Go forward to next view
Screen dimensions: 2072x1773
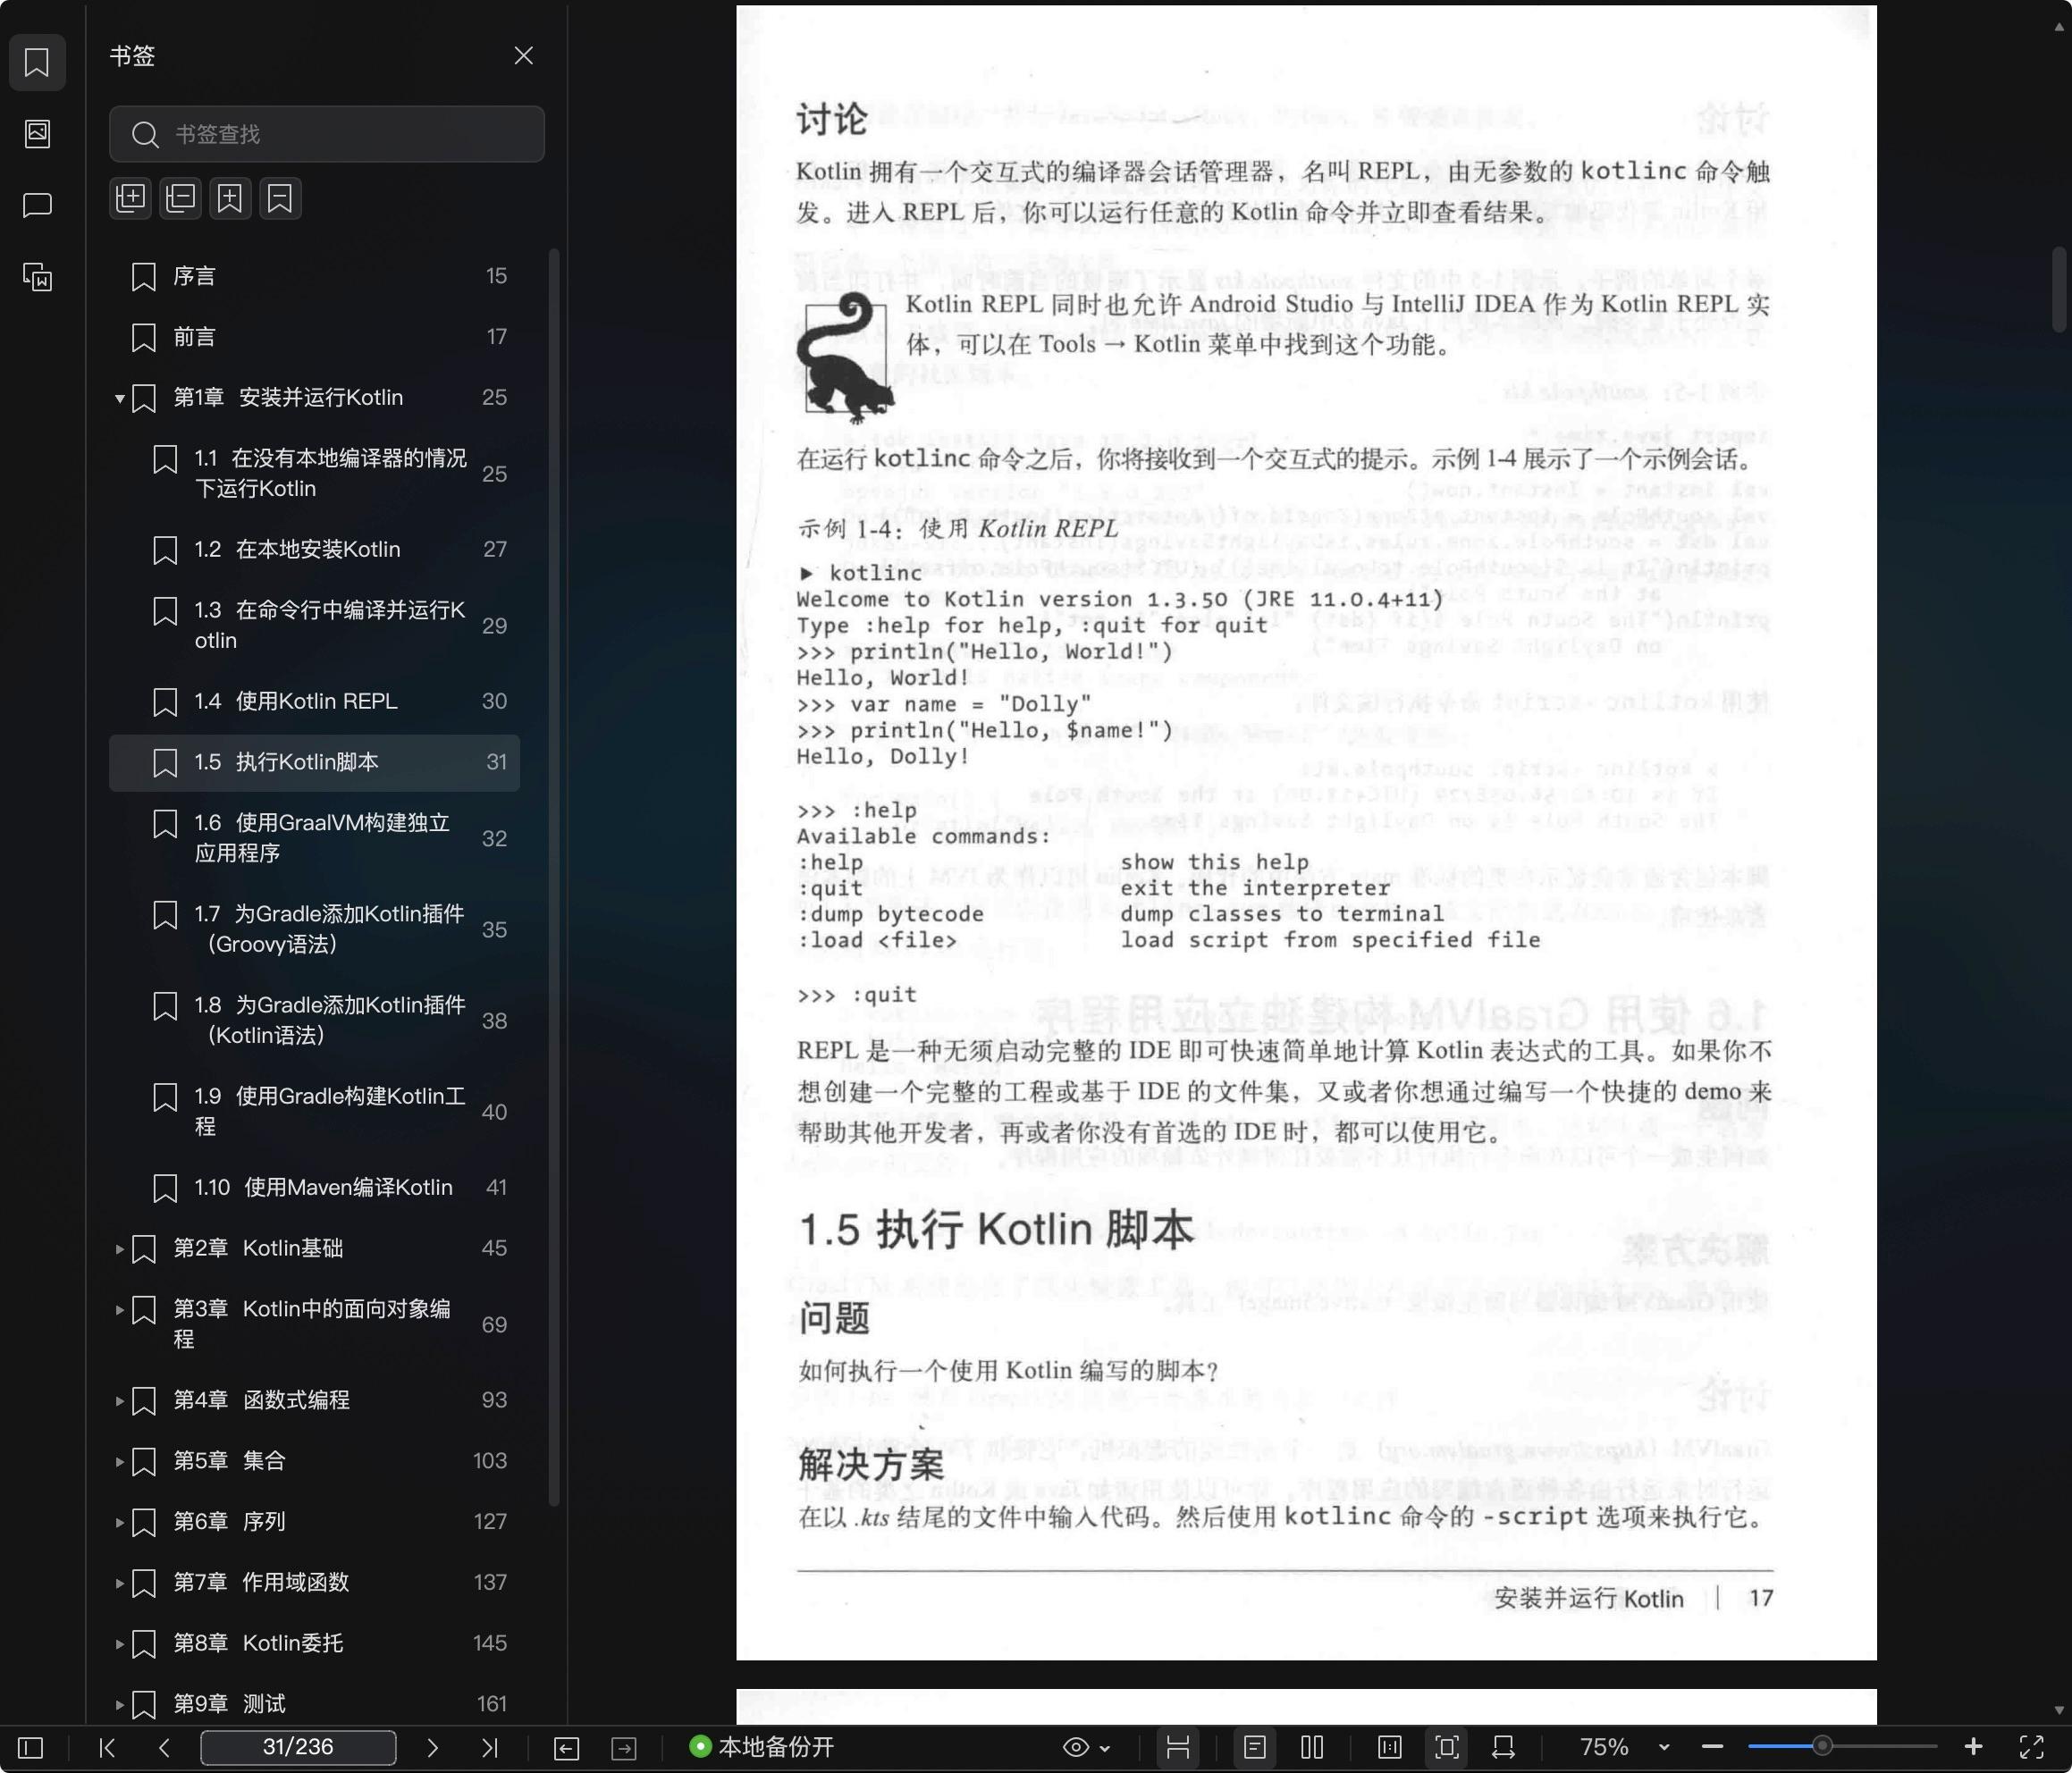tap(624, 1747)
